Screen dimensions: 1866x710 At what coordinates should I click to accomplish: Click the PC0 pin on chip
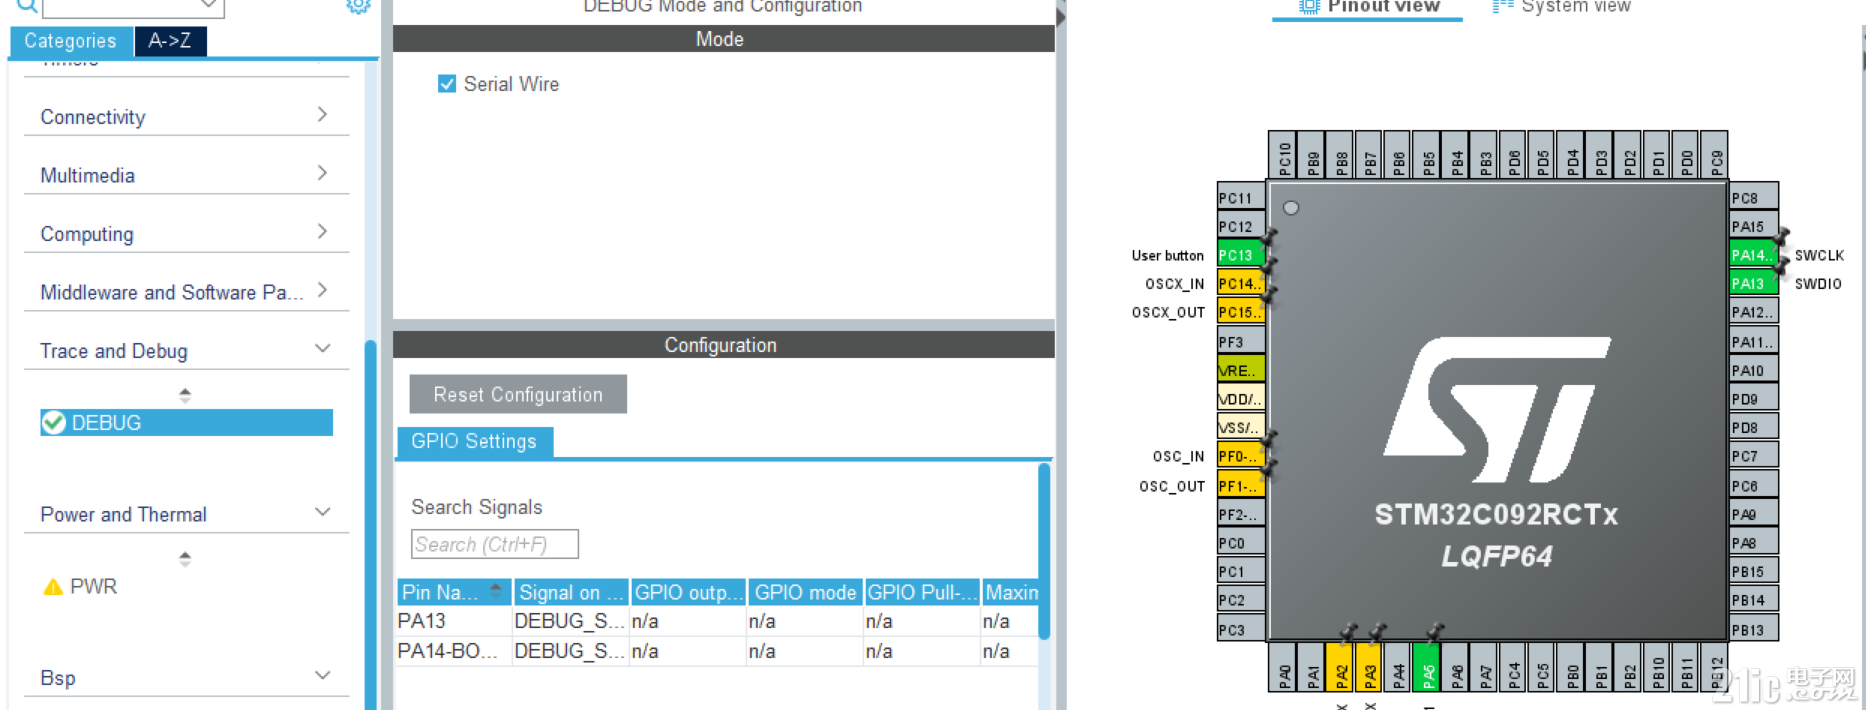coord(1241,543)
